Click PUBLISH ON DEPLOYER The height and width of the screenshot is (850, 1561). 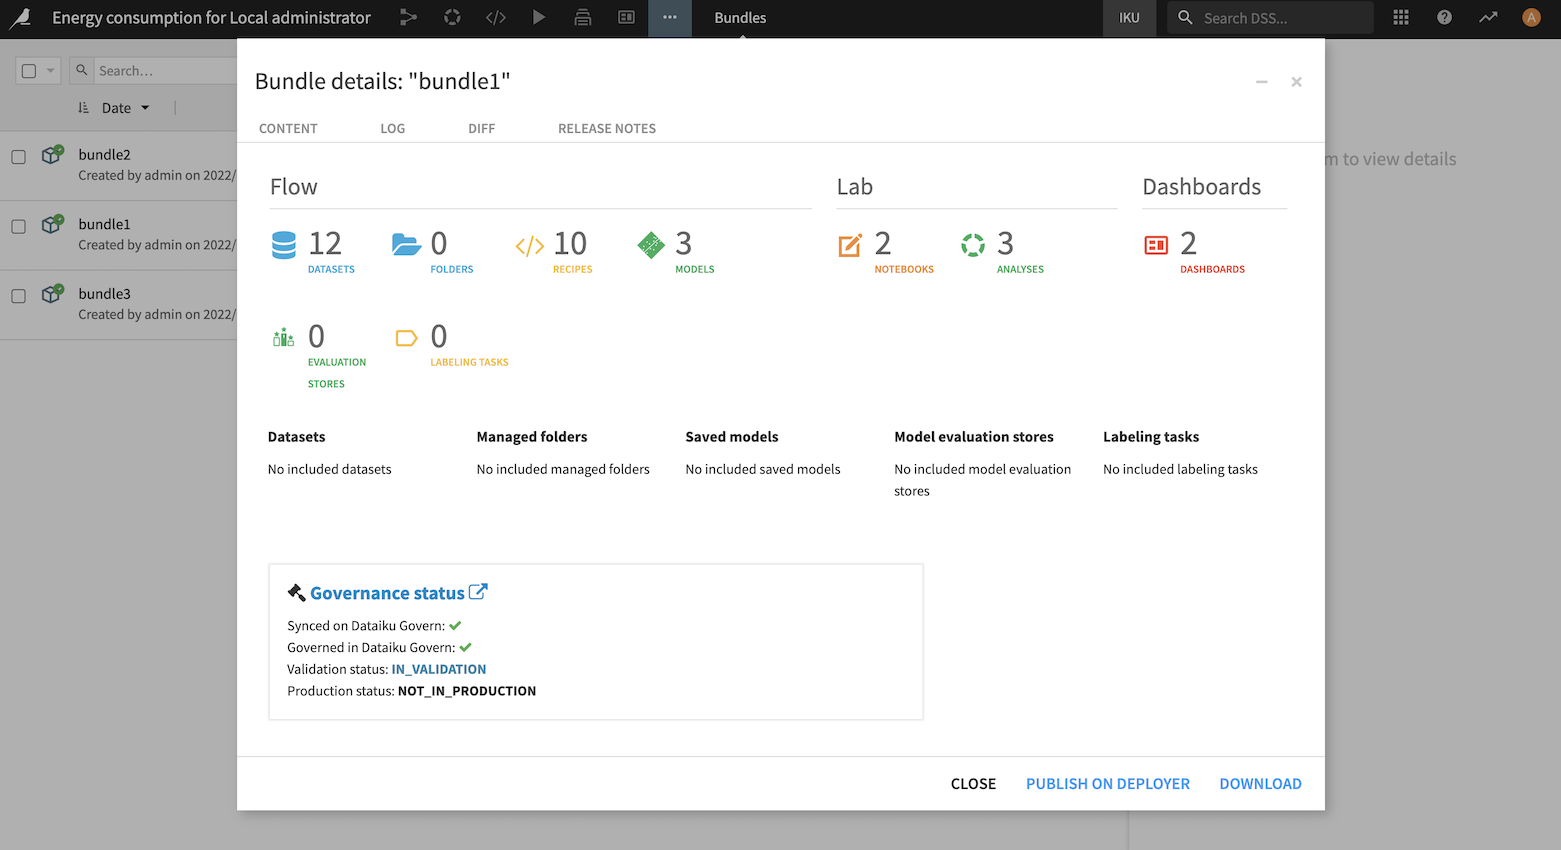tap(1108, 784)
